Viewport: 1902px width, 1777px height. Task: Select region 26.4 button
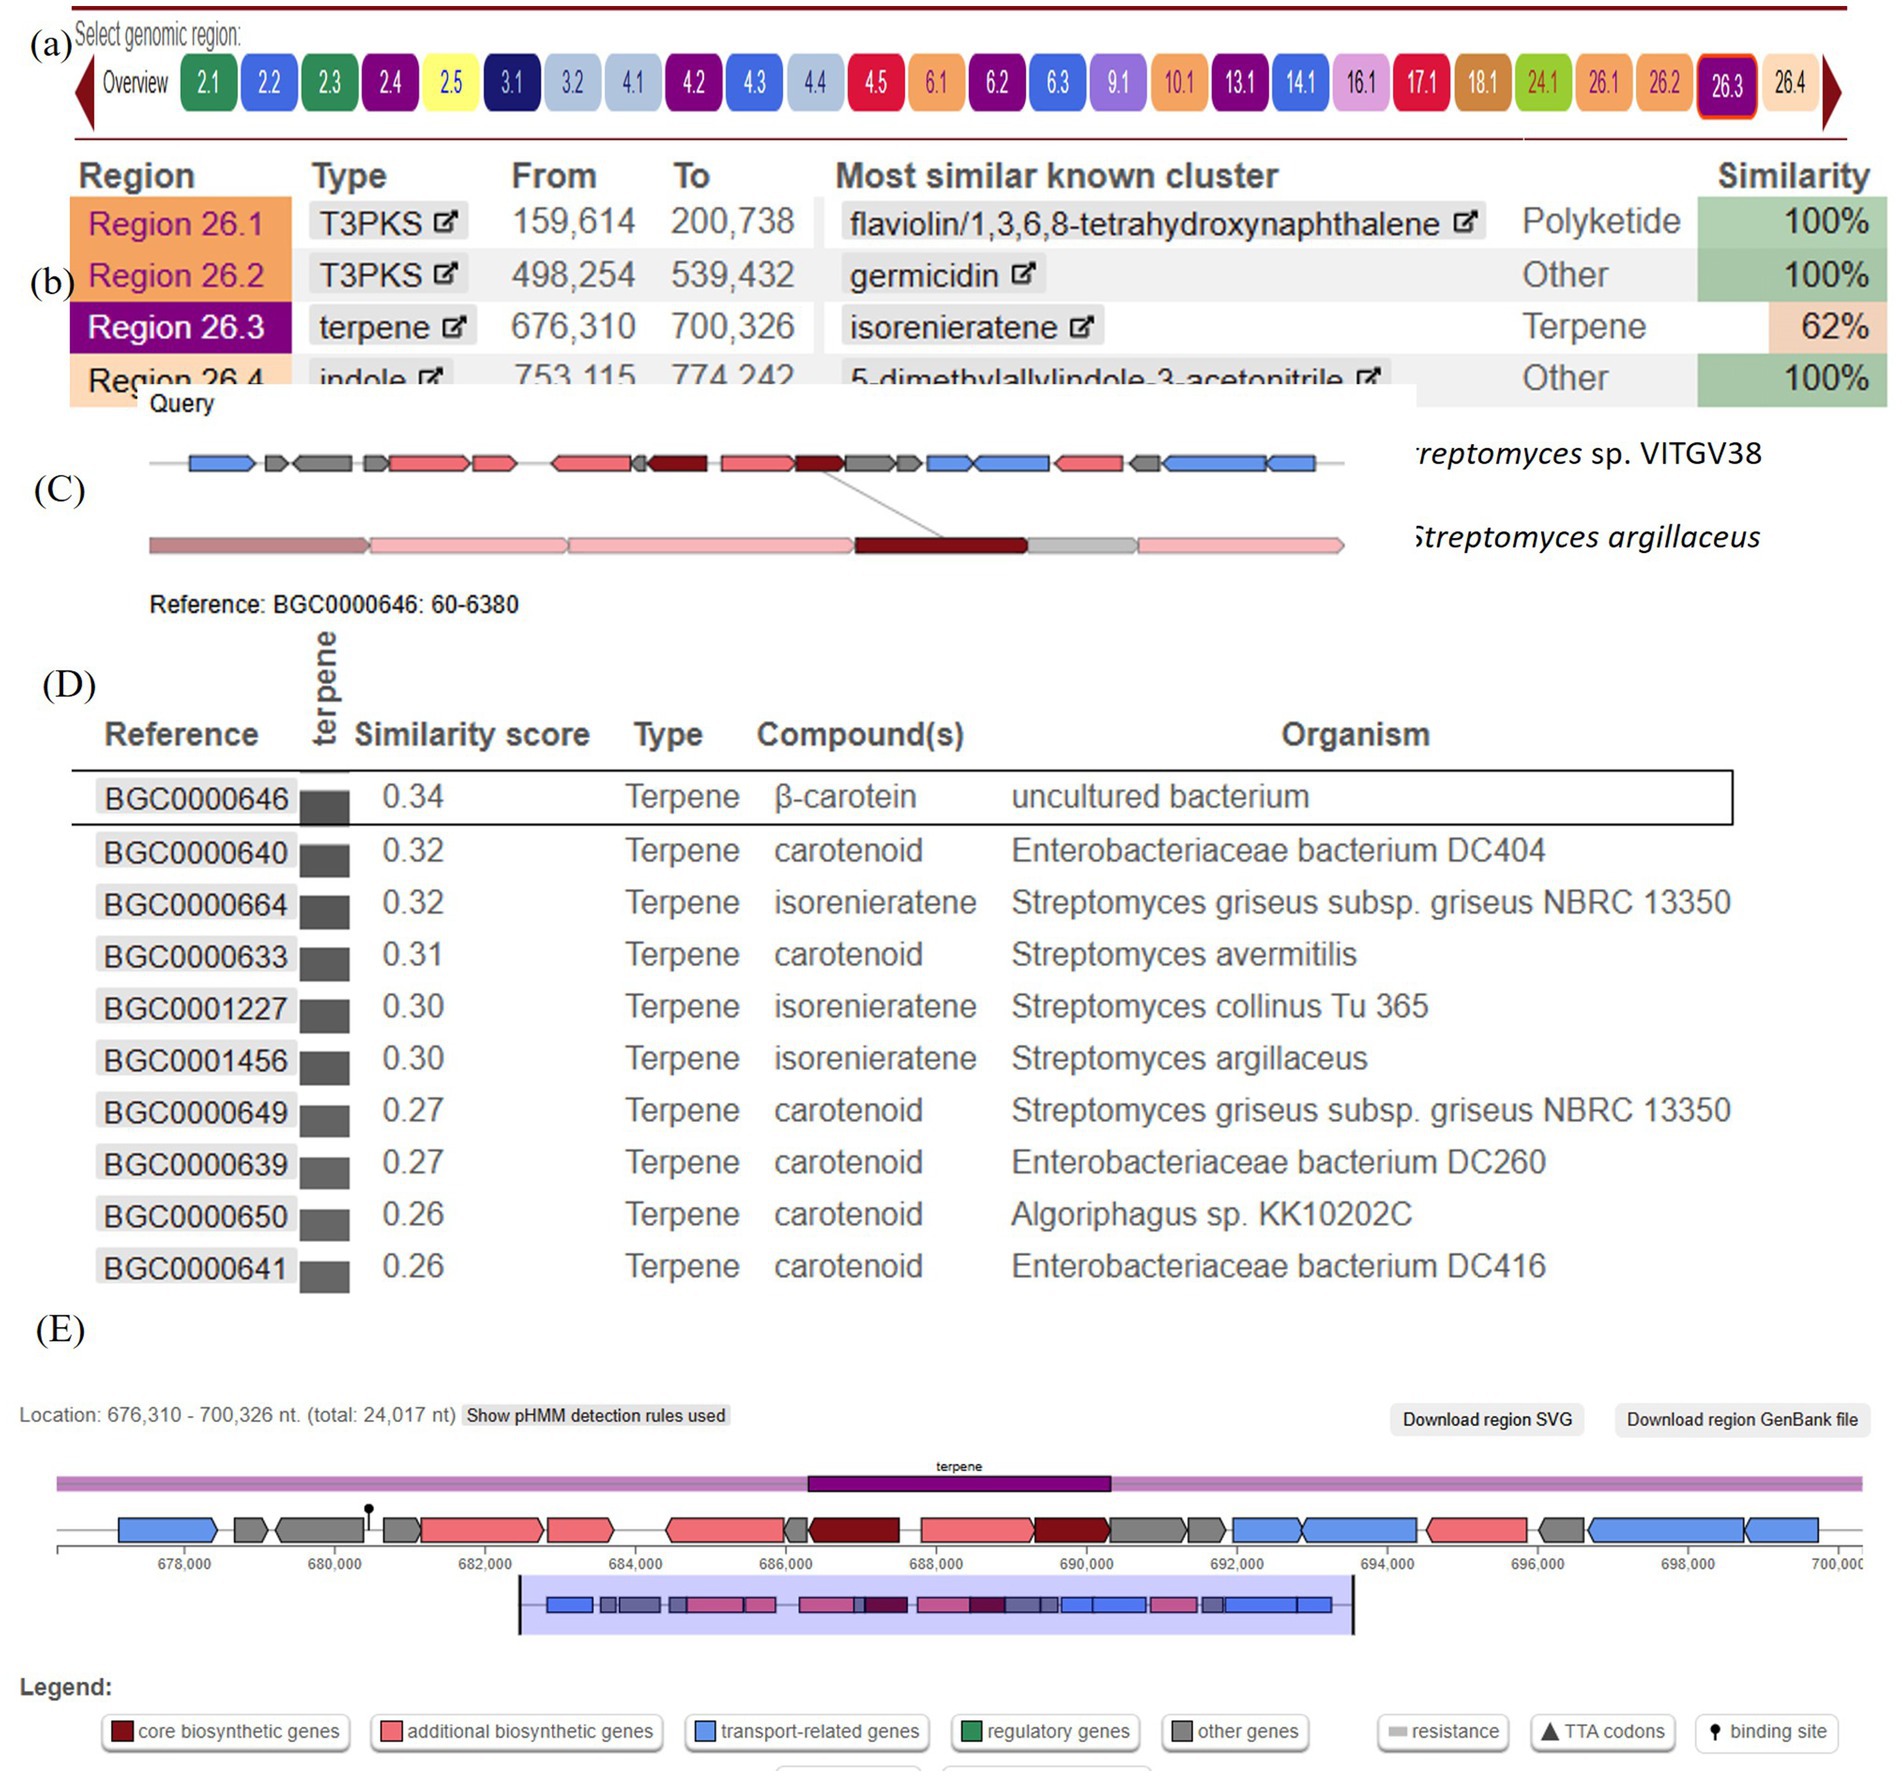1790,83
